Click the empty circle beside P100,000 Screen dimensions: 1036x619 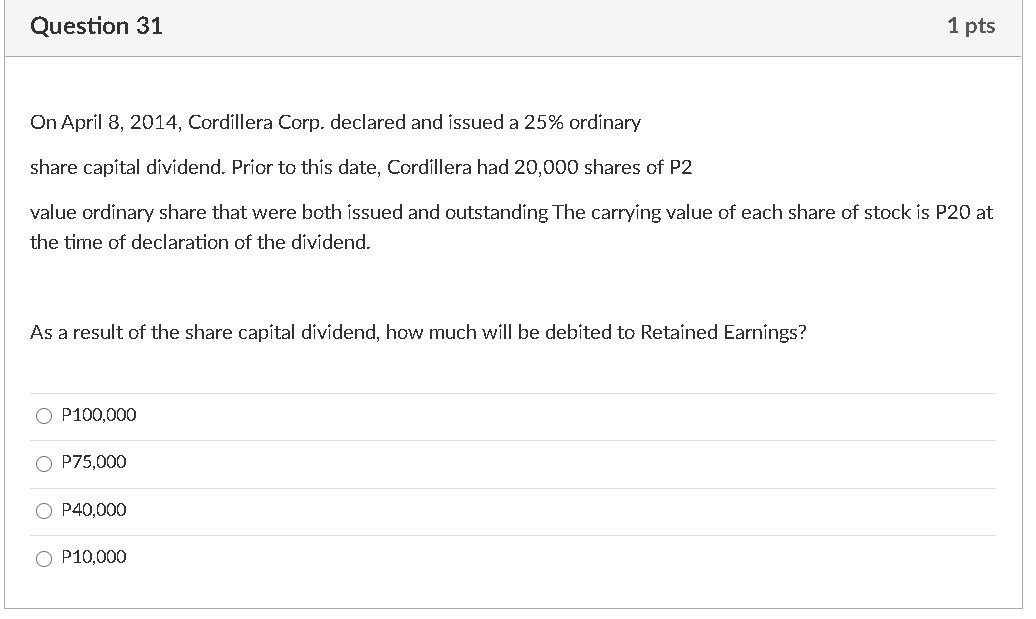(x=44, y=415)
